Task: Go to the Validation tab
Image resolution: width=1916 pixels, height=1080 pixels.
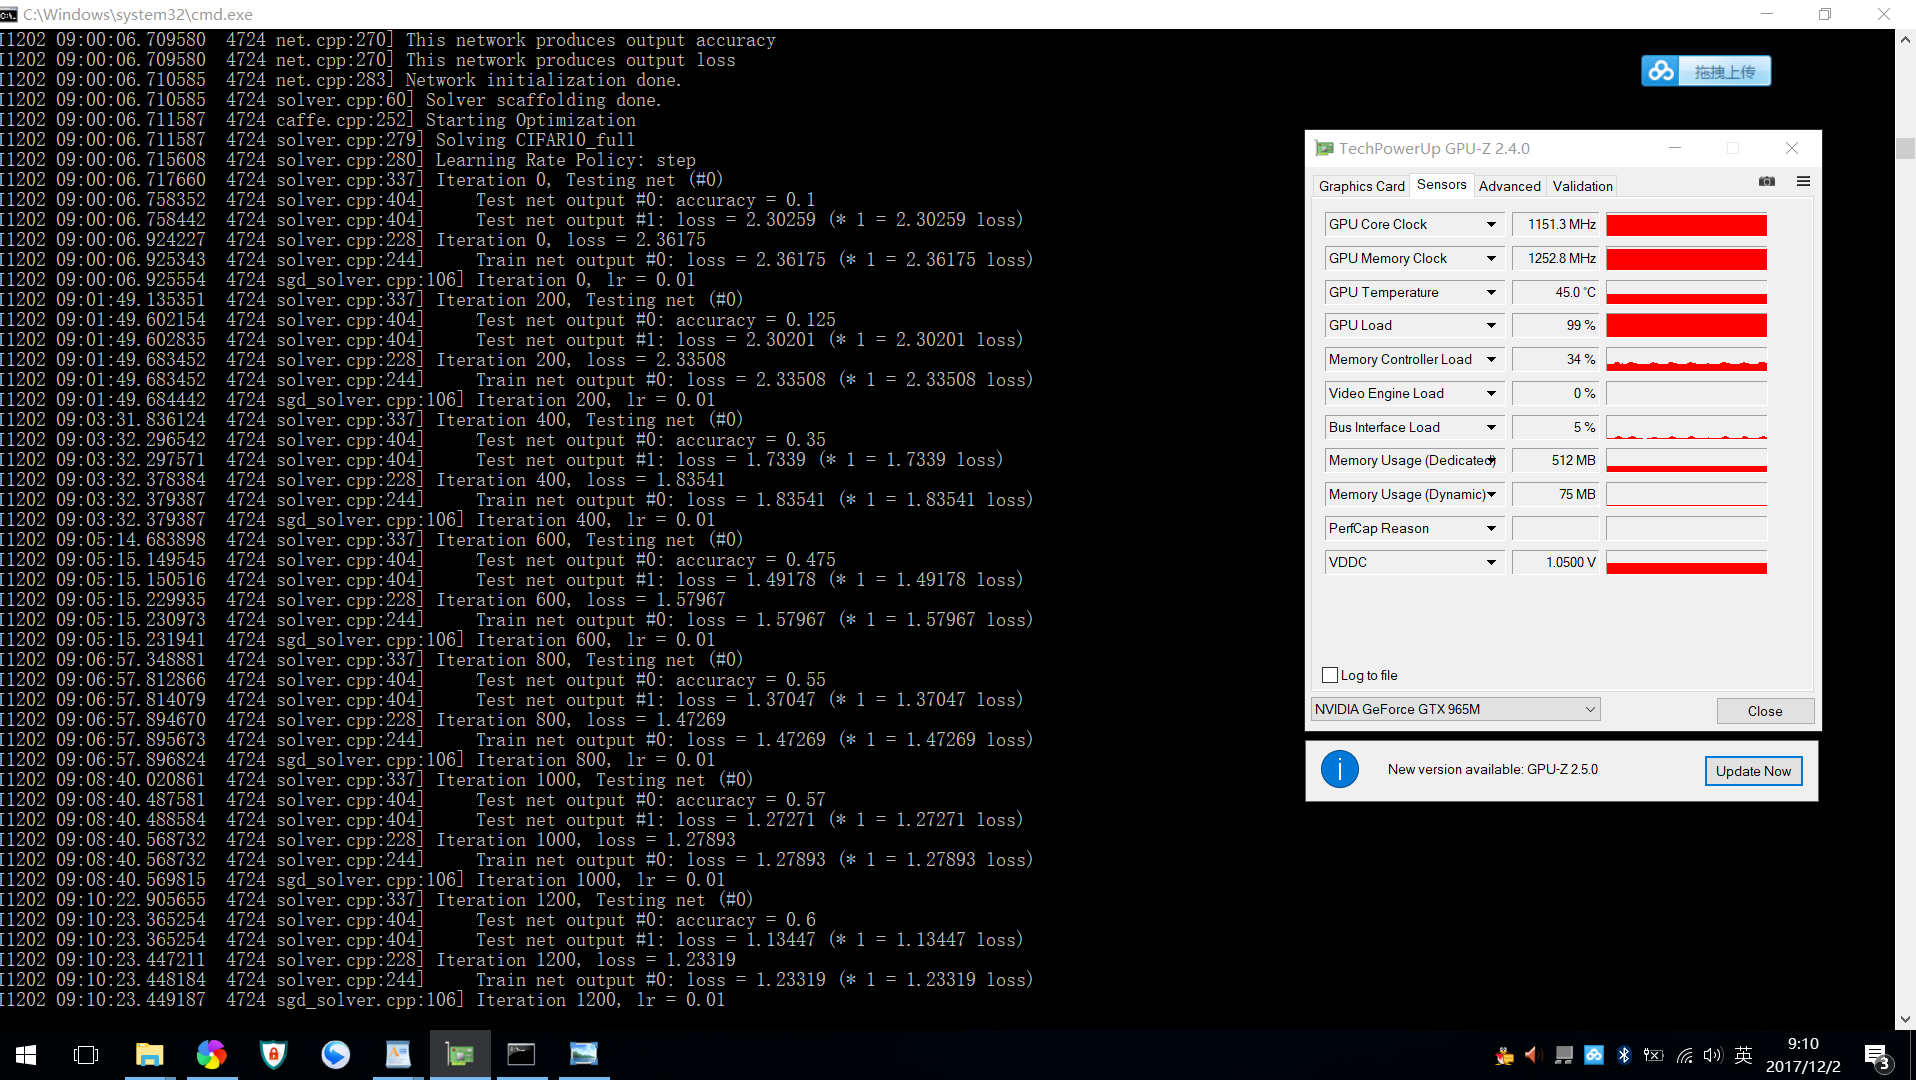Action: (x=1582, y=186)
